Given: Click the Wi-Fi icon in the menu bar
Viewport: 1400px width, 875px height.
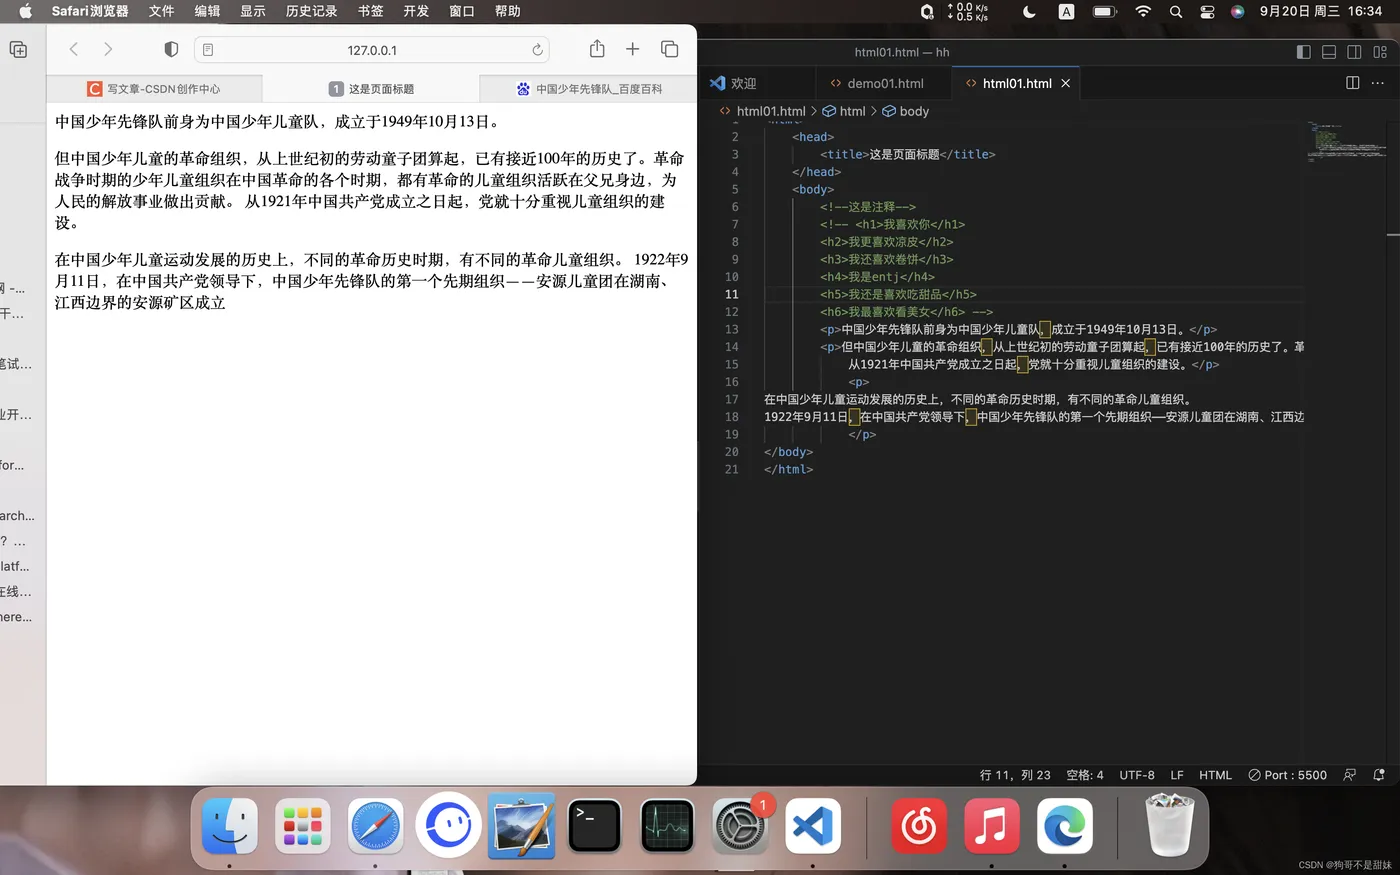Looking at the screenshot, I should coord(1143,11).
